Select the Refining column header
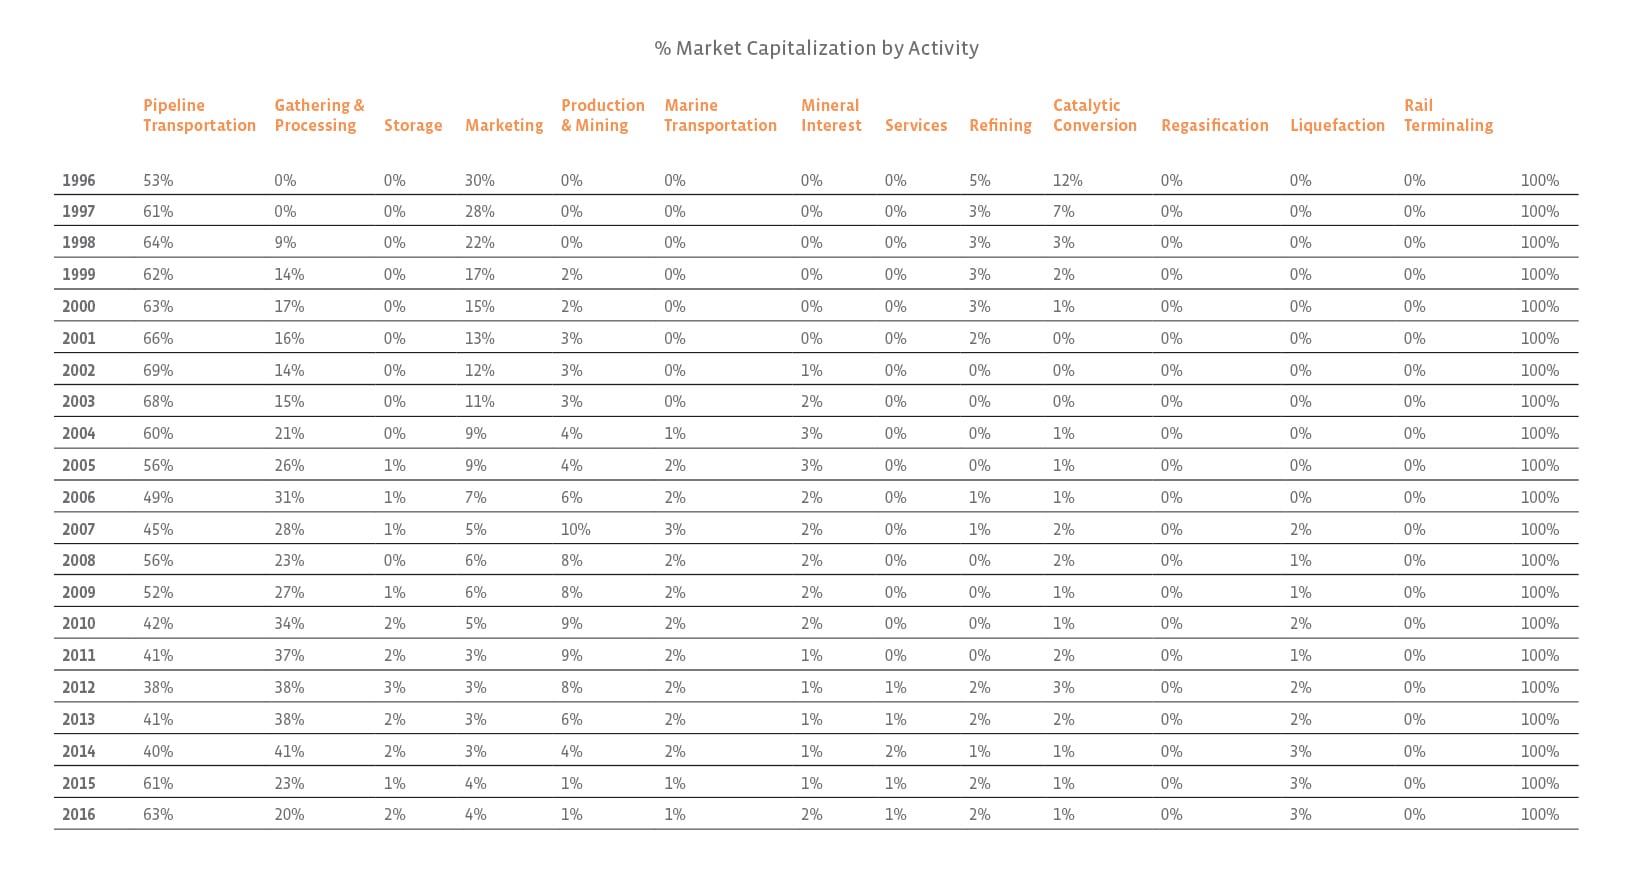This screenshot has width=1650, height=872. point(1000,125)
